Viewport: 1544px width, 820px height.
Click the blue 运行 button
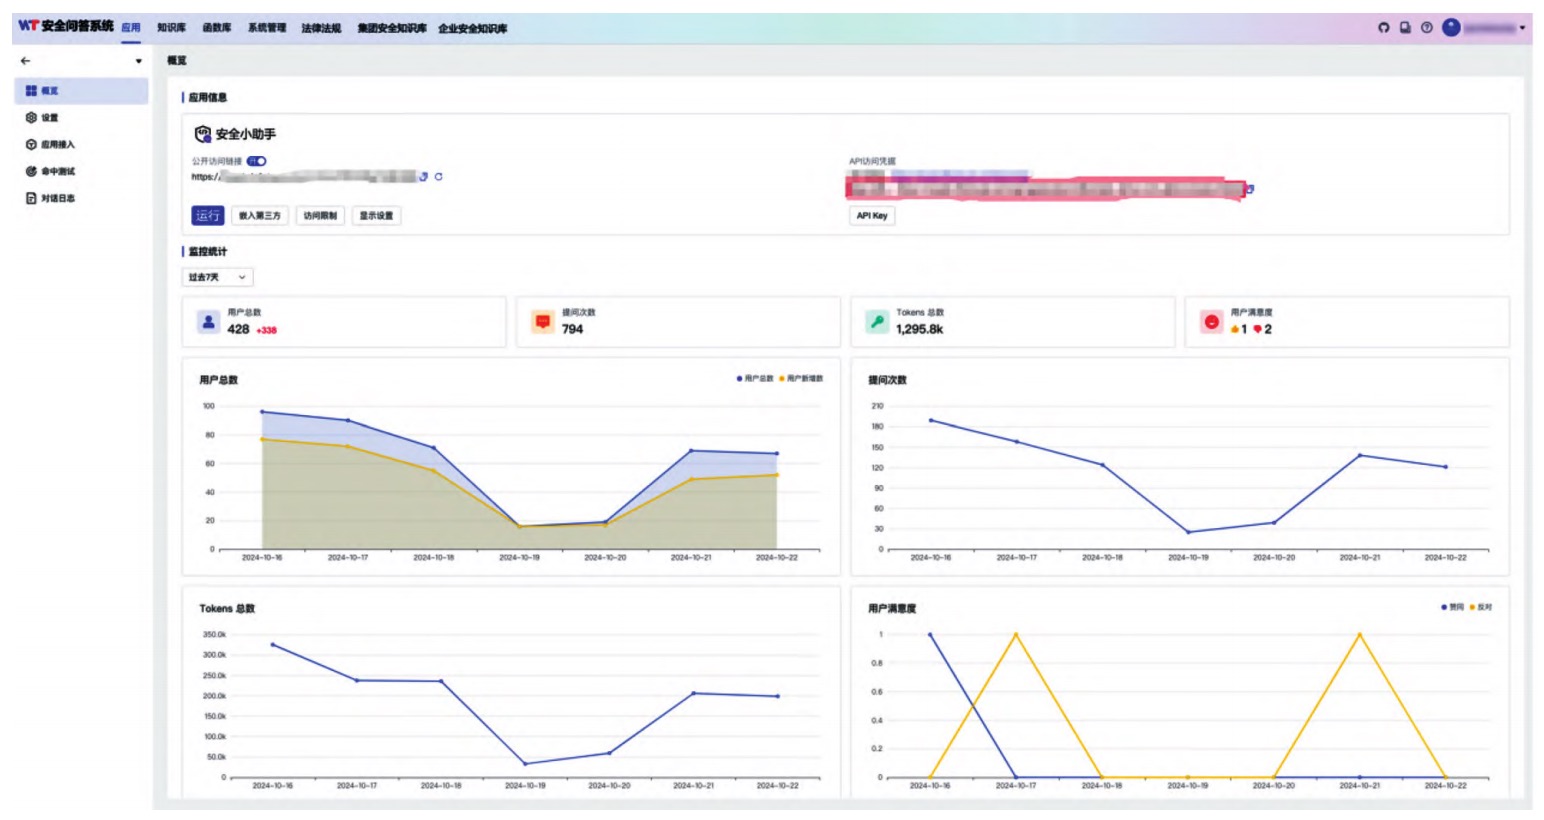point(207,216)
